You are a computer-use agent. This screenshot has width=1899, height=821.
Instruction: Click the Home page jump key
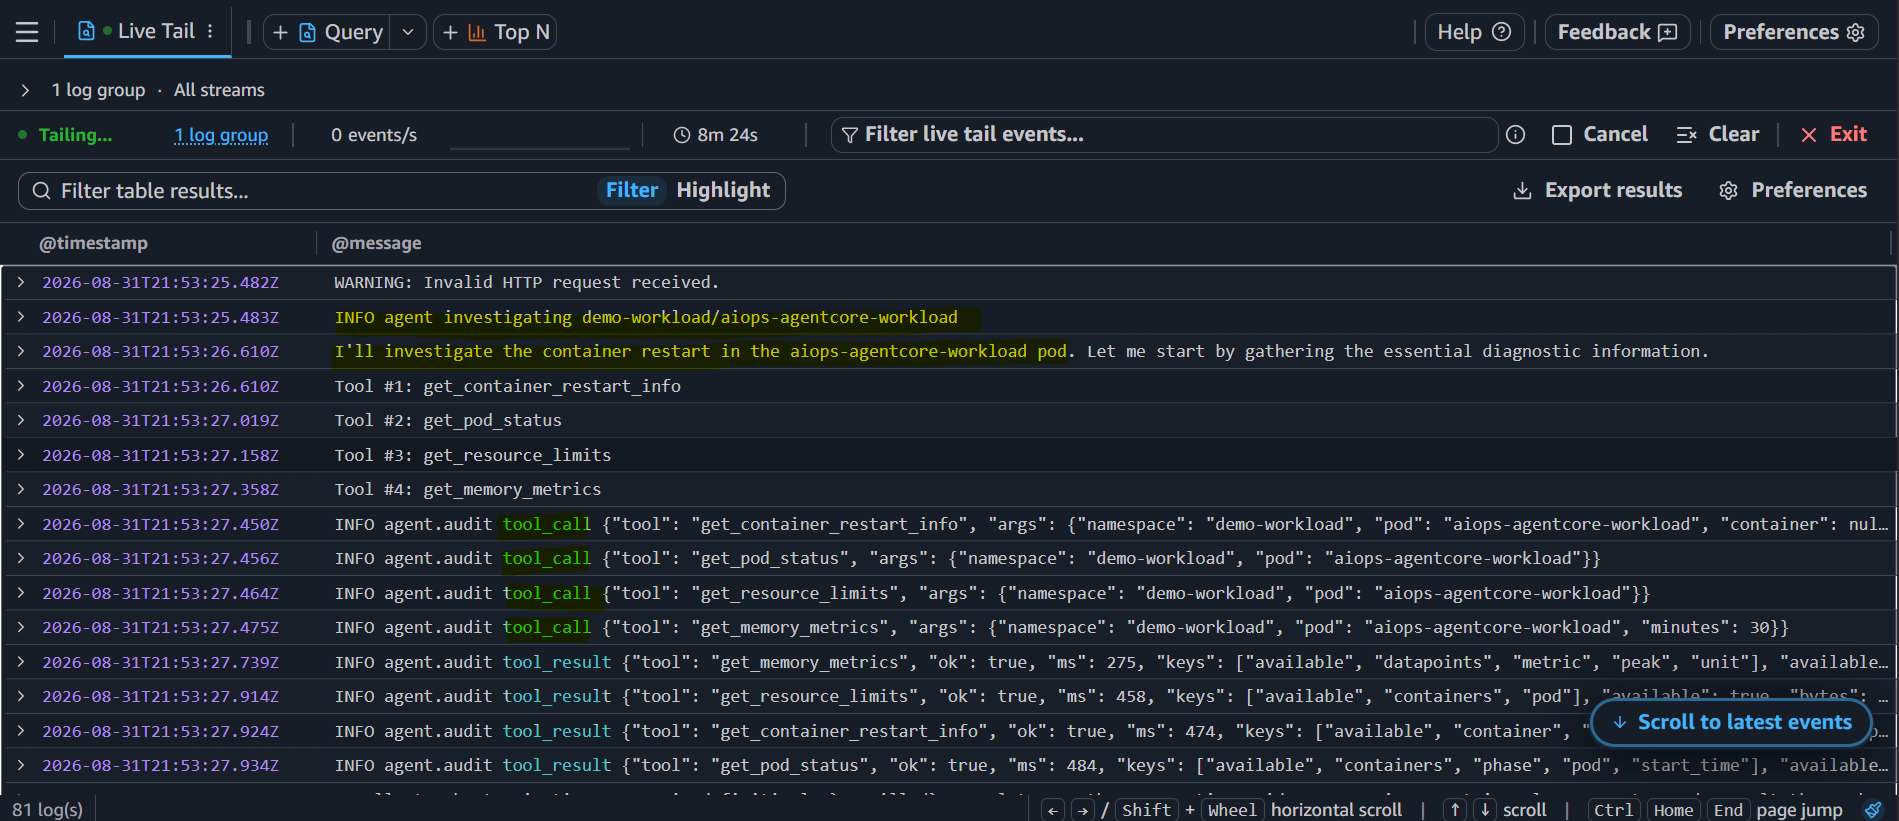click(1673, 810)
